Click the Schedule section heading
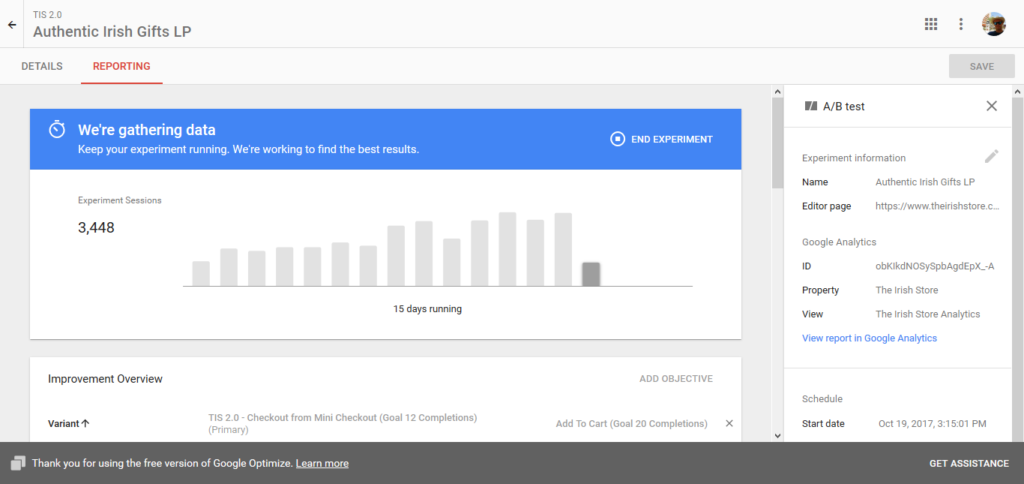The width and height of the screenshot is (1024, 484). point(822,398)
